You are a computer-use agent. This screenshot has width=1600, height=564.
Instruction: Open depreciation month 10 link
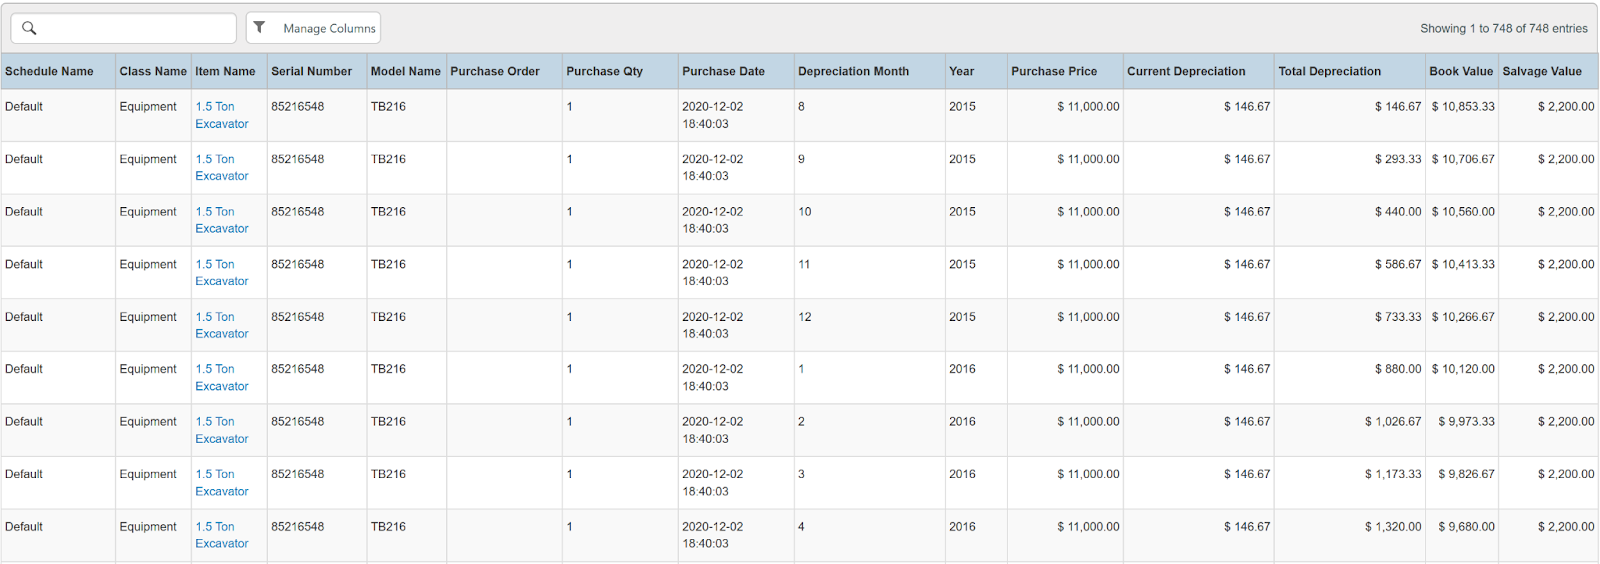(x=805, y=212)
